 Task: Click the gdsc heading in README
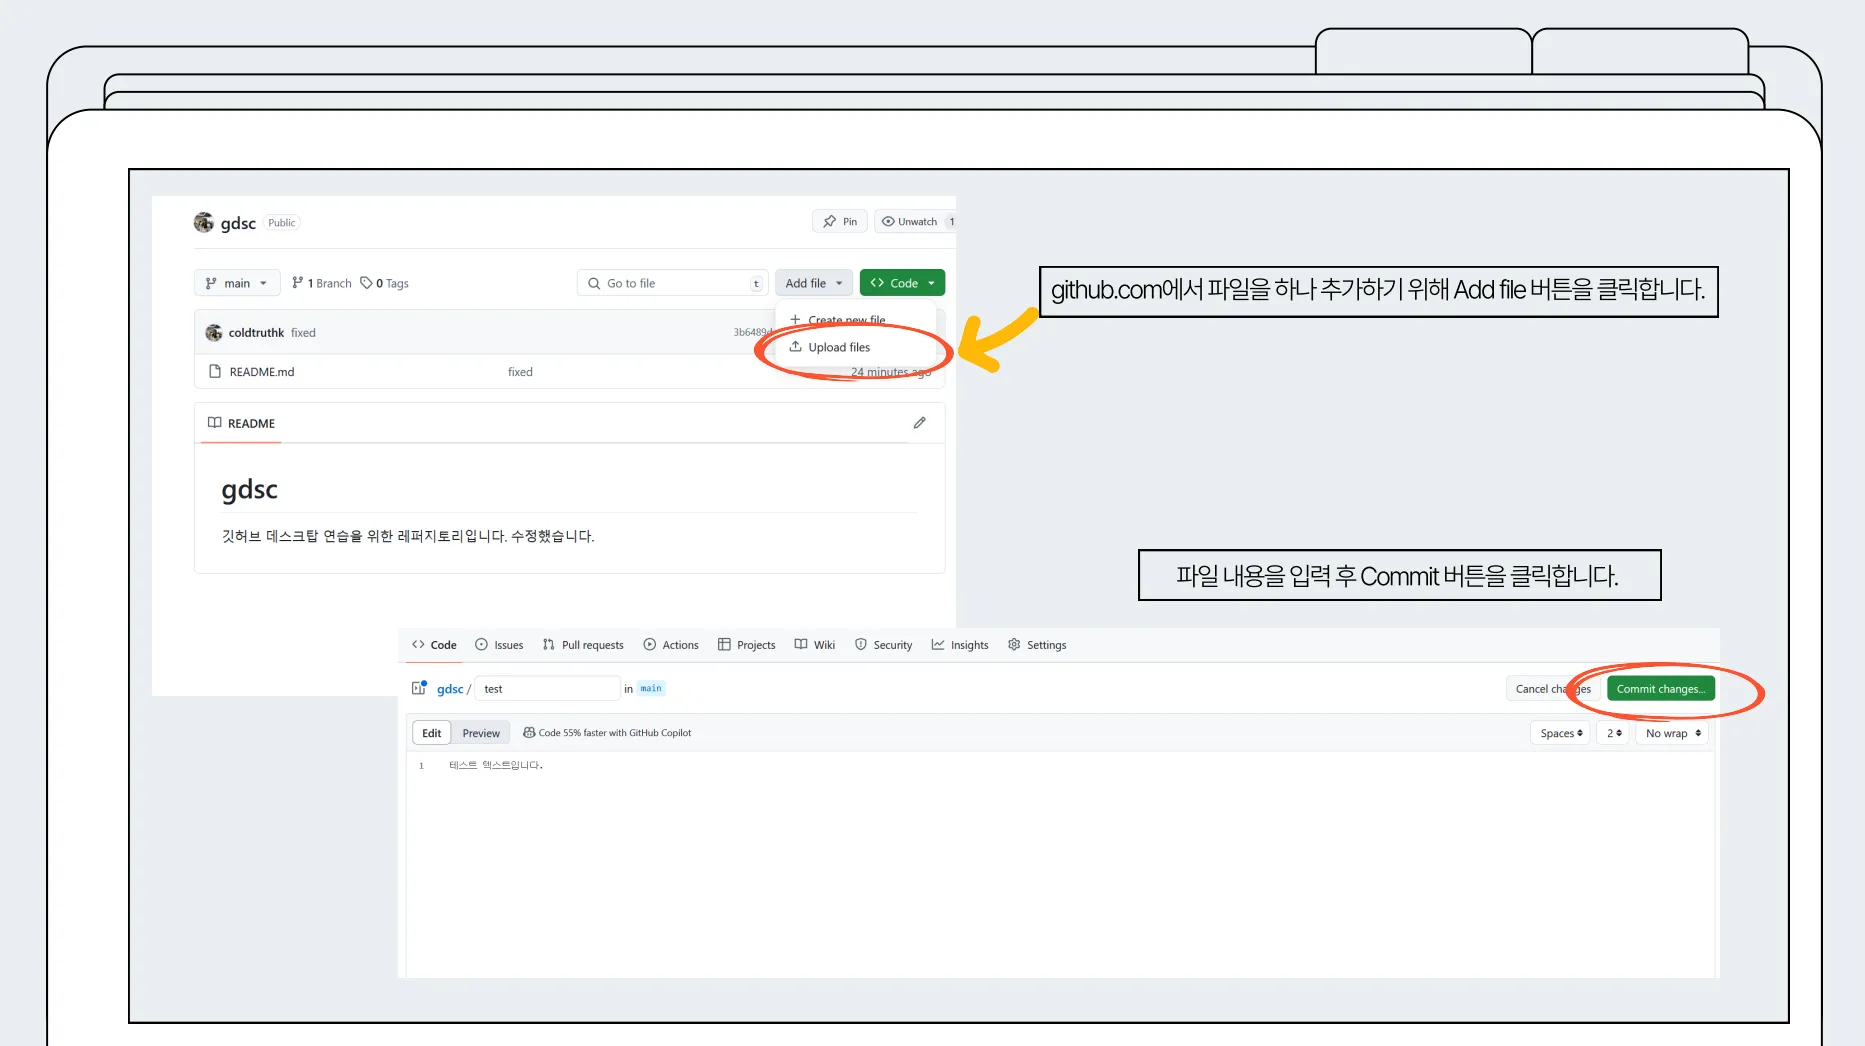tap(250, 489)
